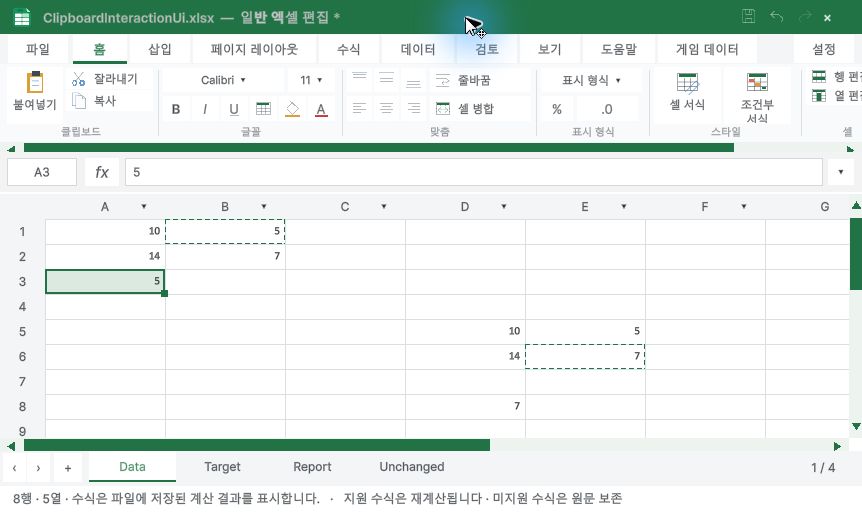
Task: Align text to bottom
Action: click(x=413, y=80)
